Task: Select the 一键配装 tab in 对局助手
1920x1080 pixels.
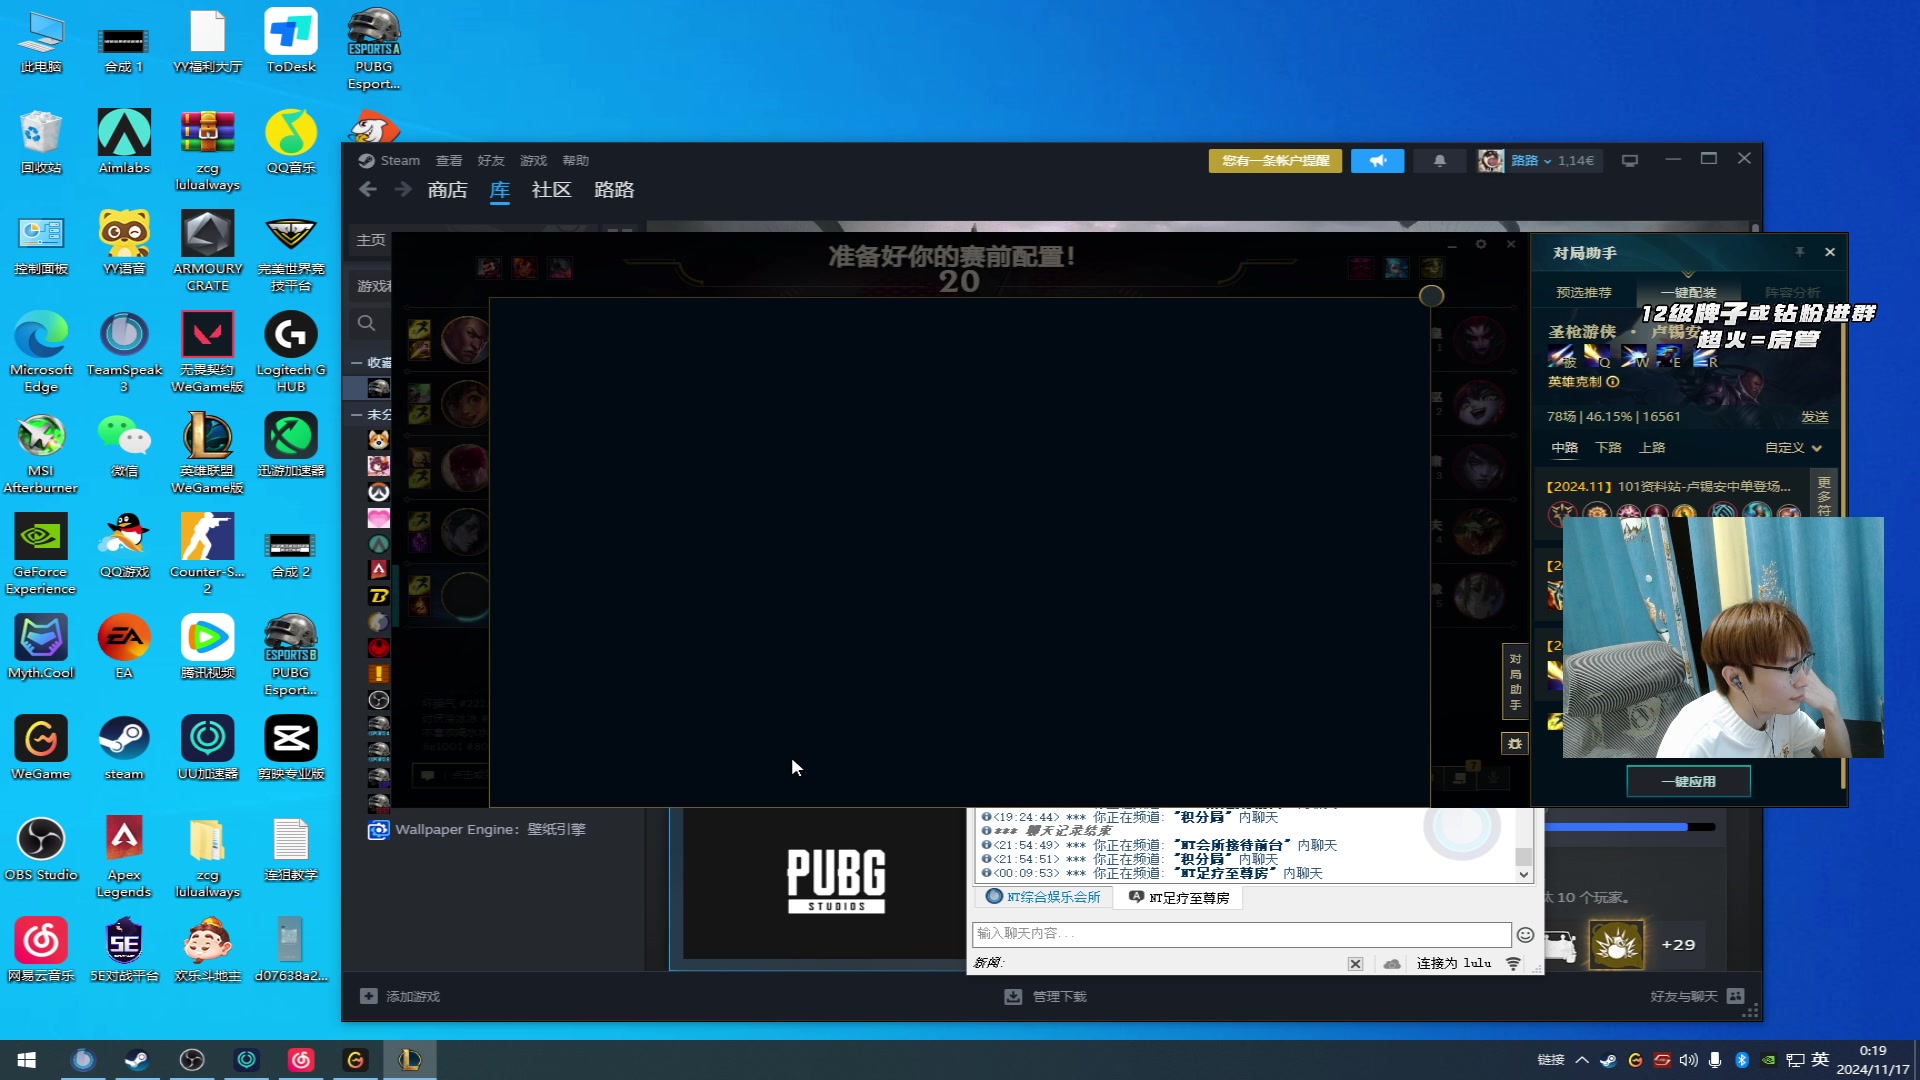Action: (1688, 293)
